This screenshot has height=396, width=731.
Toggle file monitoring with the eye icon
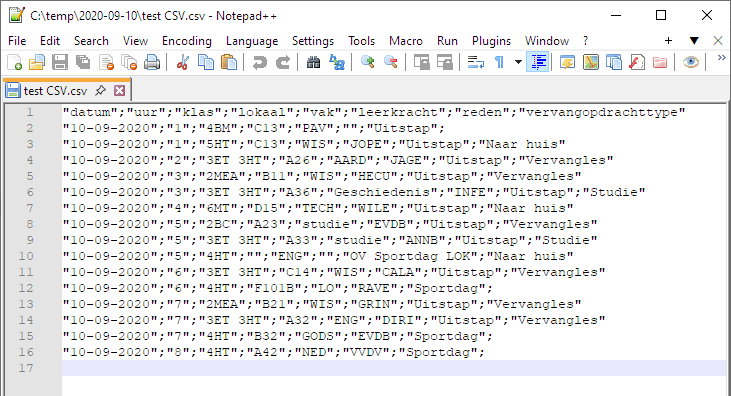pyautogui.click(x=690, y=62)
